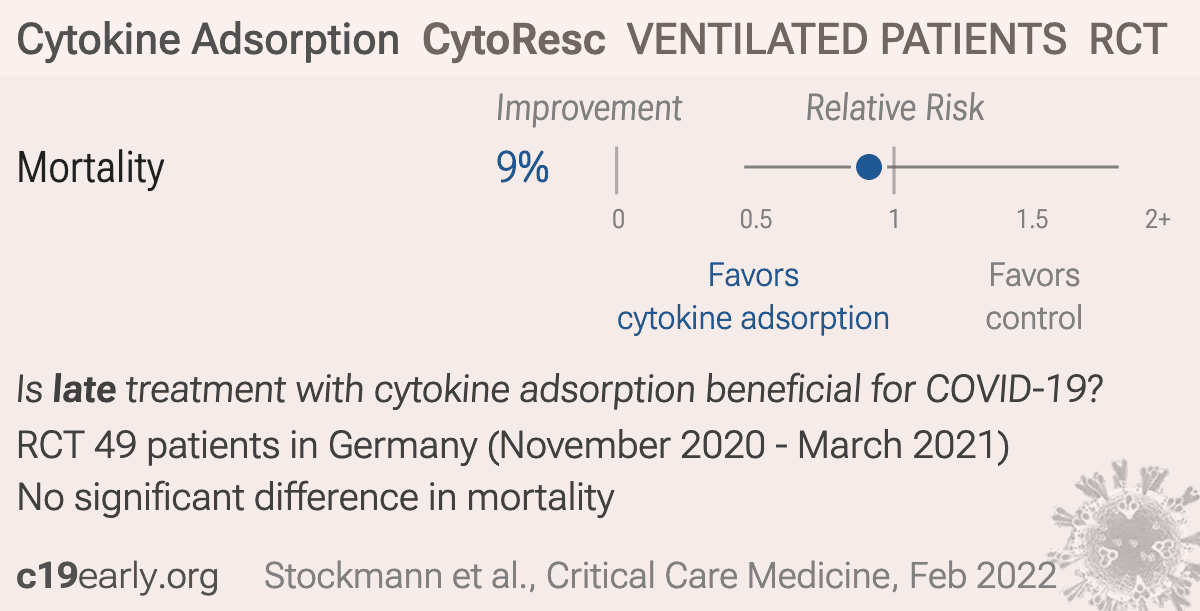This screenshot has height=611, width=1200.
Task: Click the Relative Risk column header
Action: [x=896, y=108]
